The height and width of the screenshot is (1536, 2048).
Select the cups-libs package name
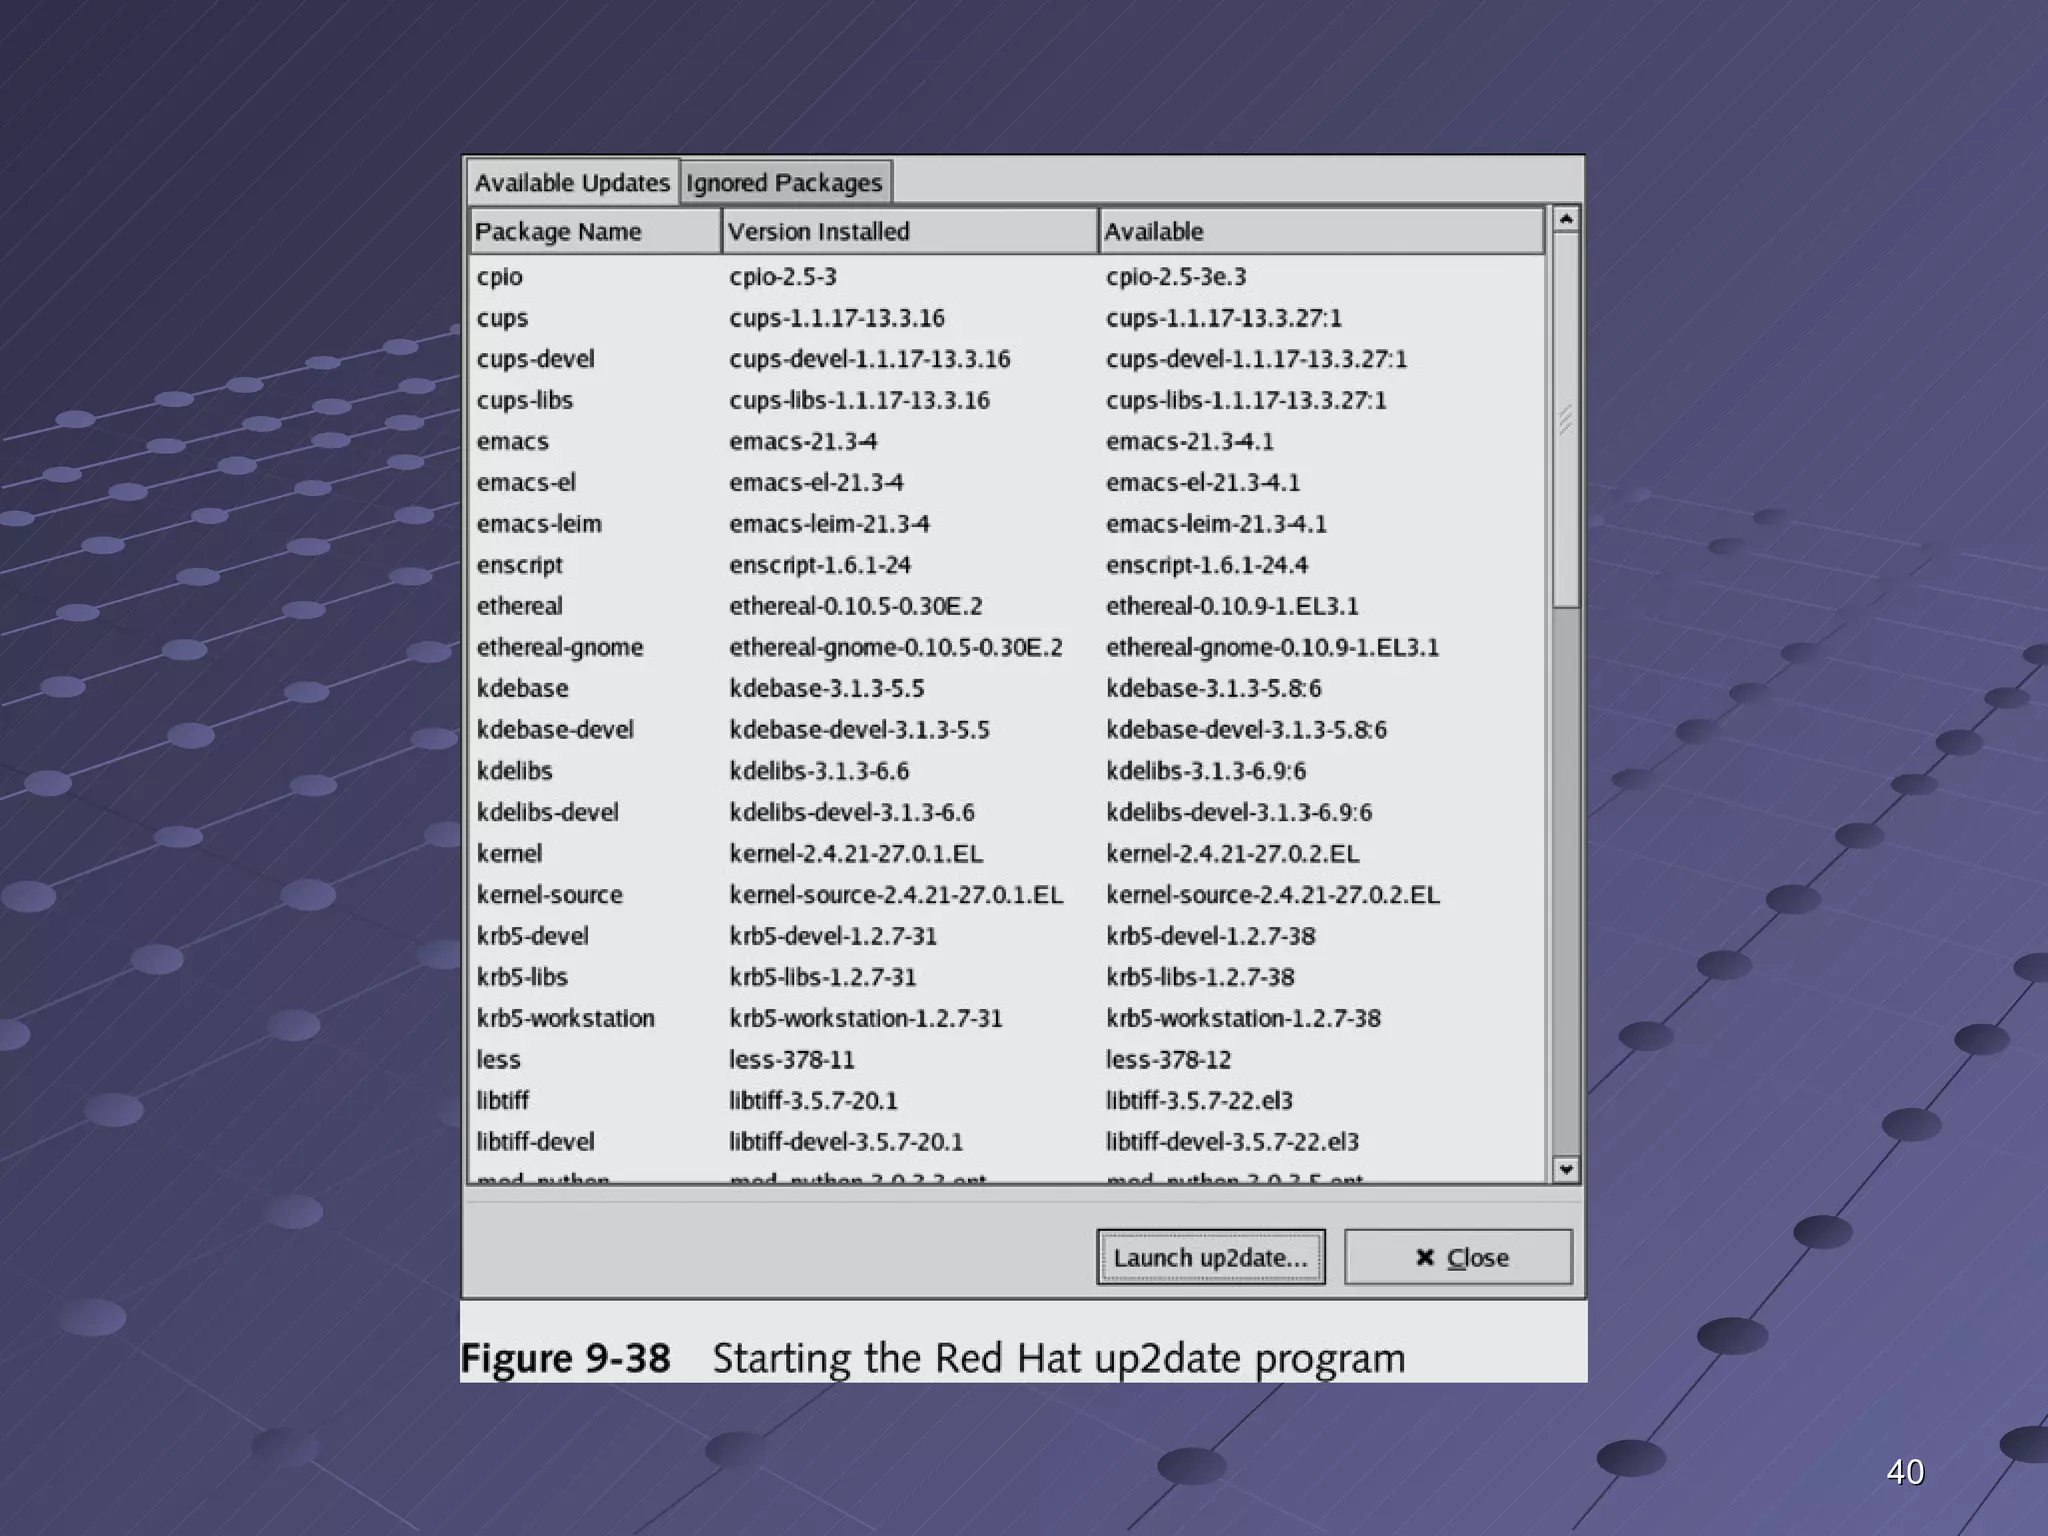(x=524, y=400)
